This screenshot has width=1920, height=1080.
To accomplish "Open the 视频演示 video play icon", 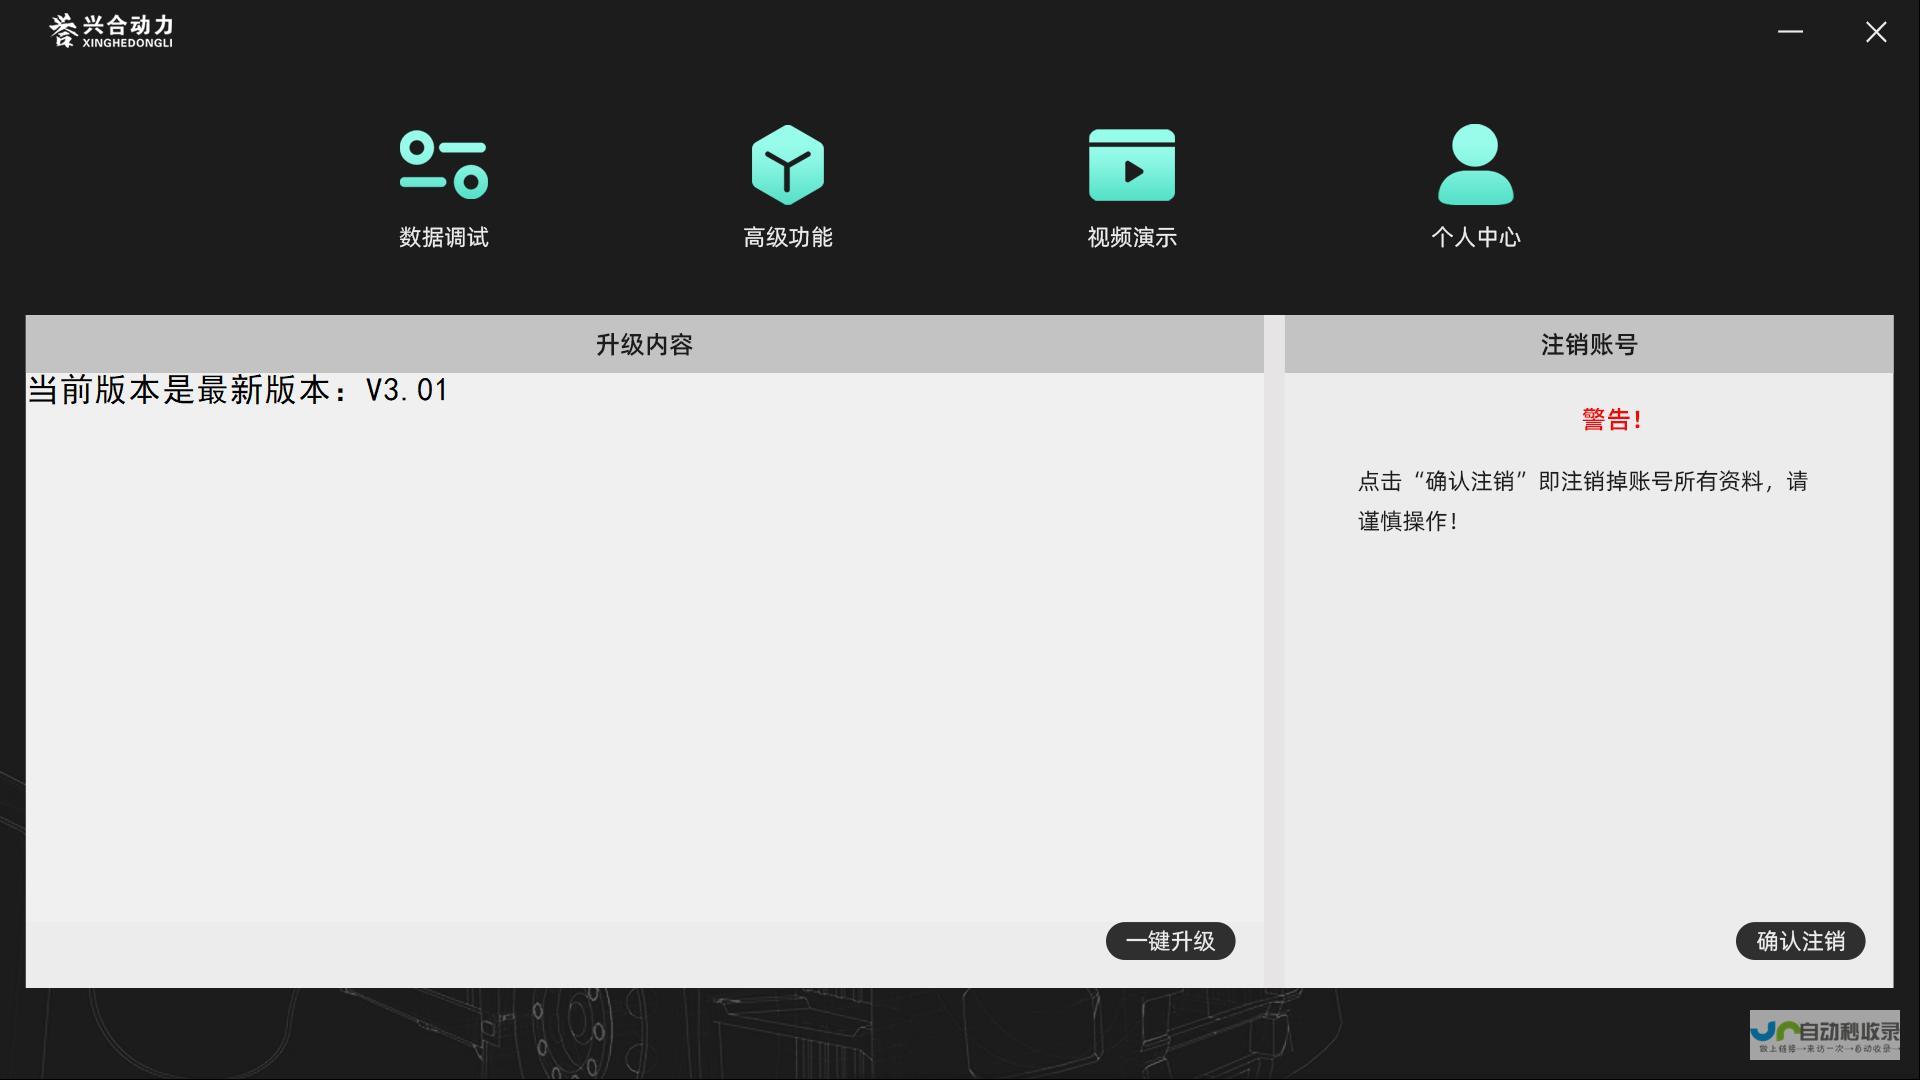I will point(1132,165).
